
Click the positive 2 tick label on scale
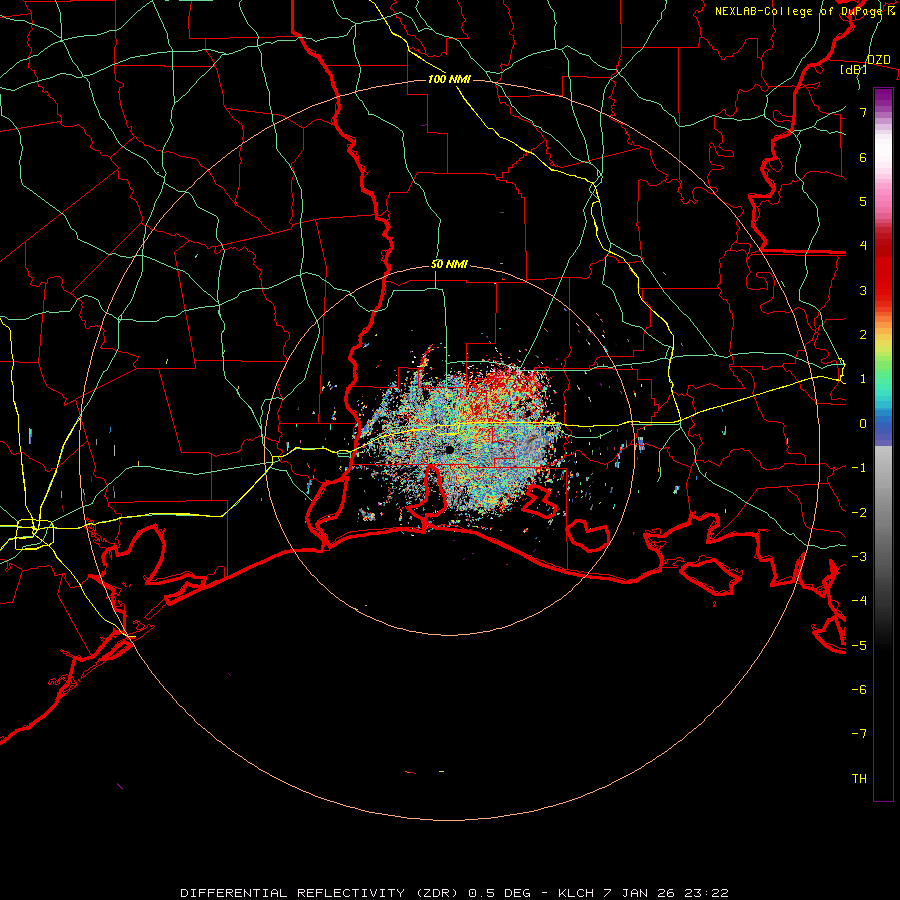pyautogui.click(x=863, y=335)
